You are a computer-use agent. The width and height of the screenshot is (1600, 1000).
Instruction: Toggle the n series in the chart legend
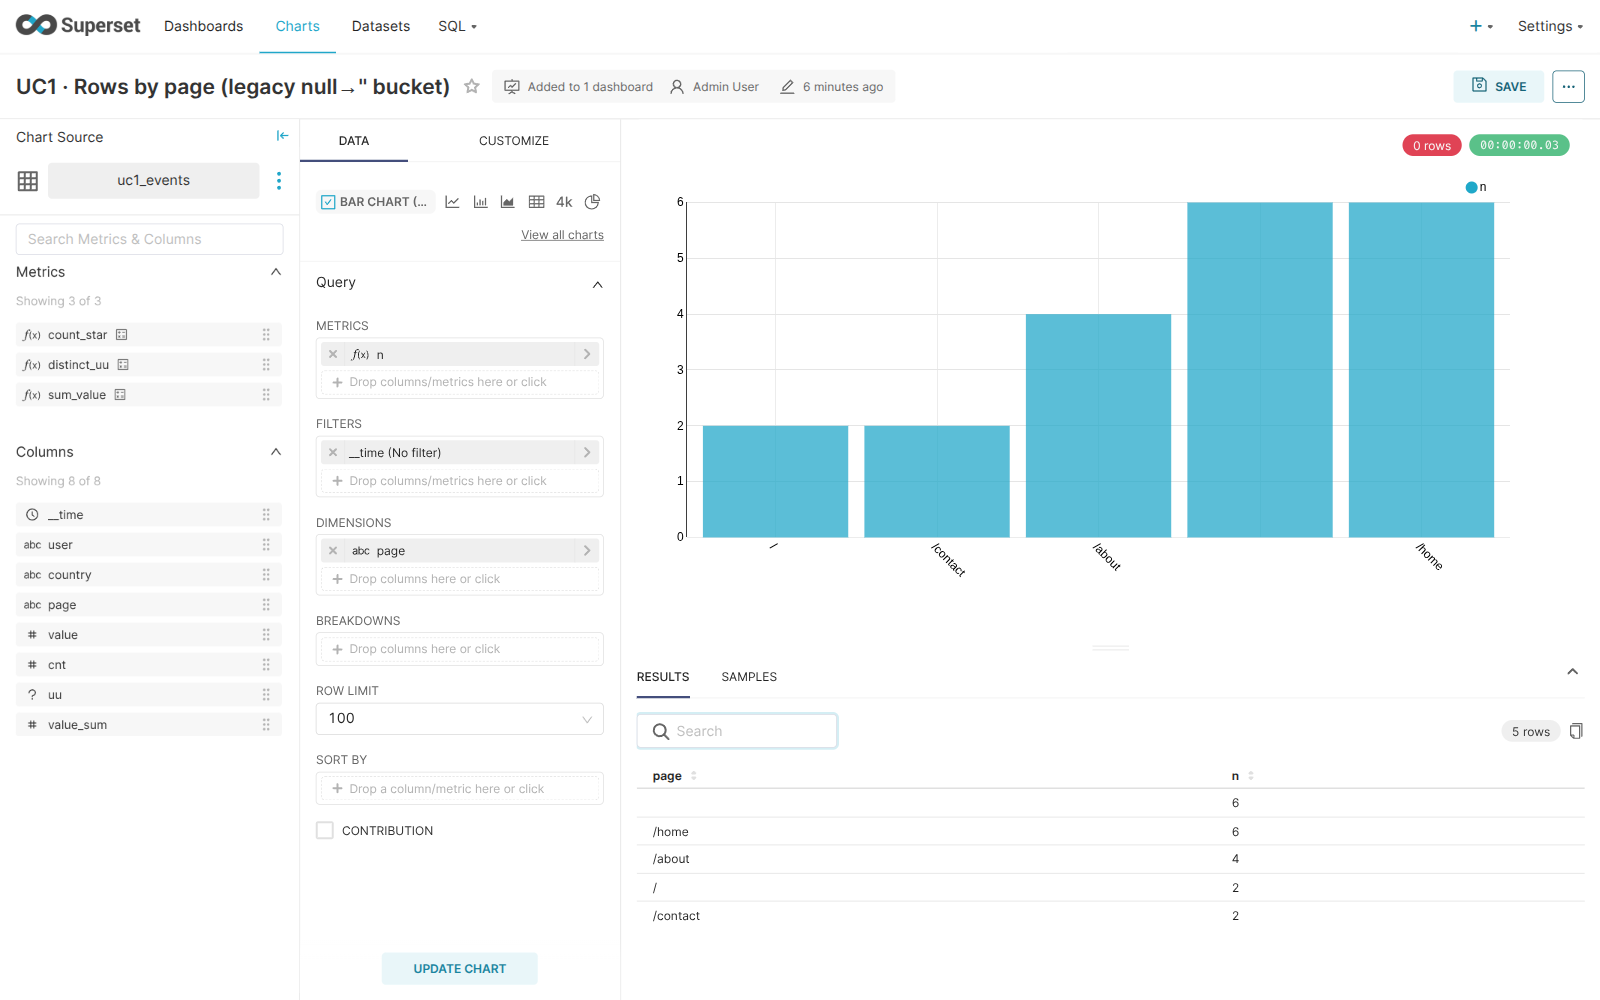coord(1476,187)
